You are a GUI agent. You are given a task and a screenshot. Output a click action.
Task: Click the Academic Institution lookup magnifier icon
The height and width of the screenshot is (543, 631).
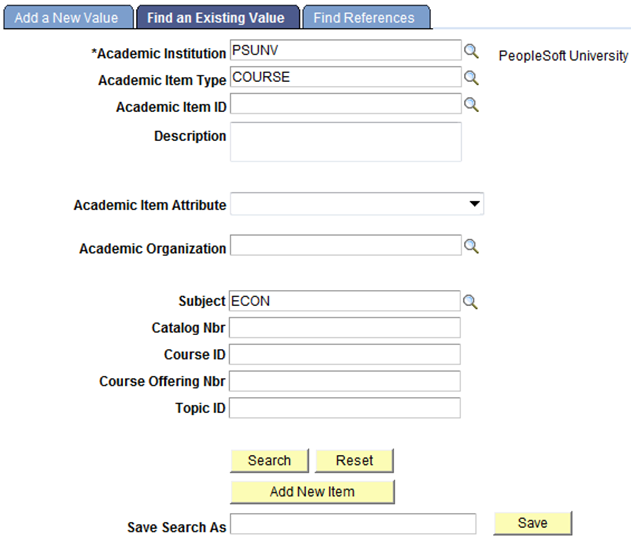(471, 50)
